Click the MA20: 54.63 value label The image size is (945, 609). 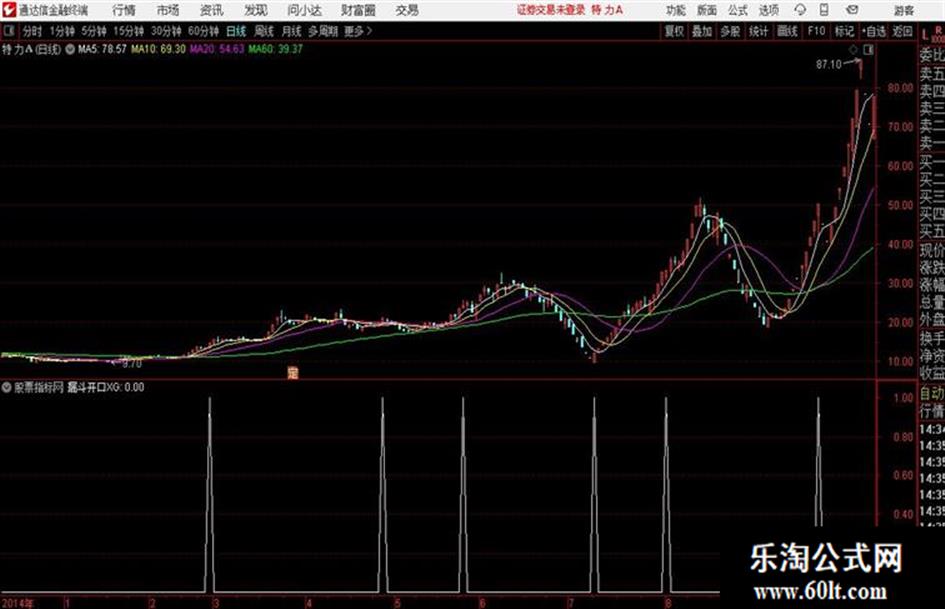tap(217, 49)
